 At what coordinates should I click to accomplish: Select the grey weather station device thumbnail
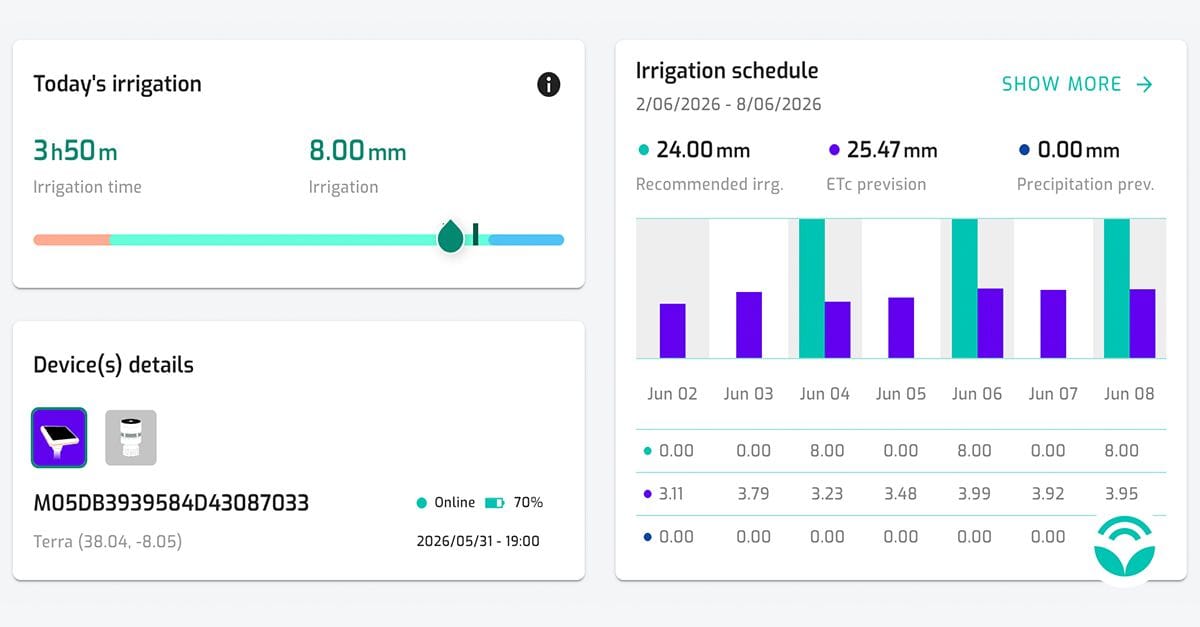point(131,437)
